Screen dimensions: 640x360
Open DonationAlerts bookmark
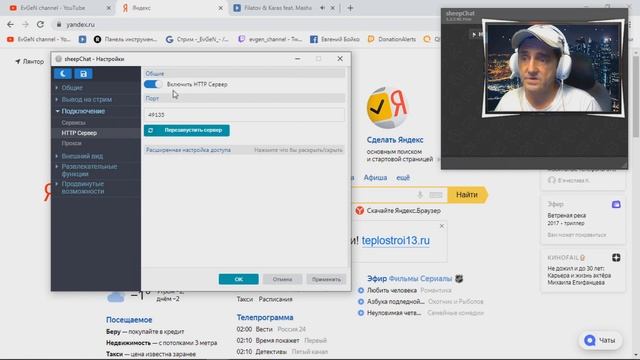coord(392,39)
